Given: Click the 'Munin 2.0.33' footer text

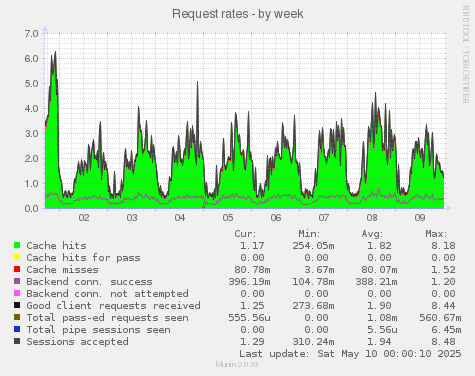Looking at the screenshot, I should pos(237,364).
